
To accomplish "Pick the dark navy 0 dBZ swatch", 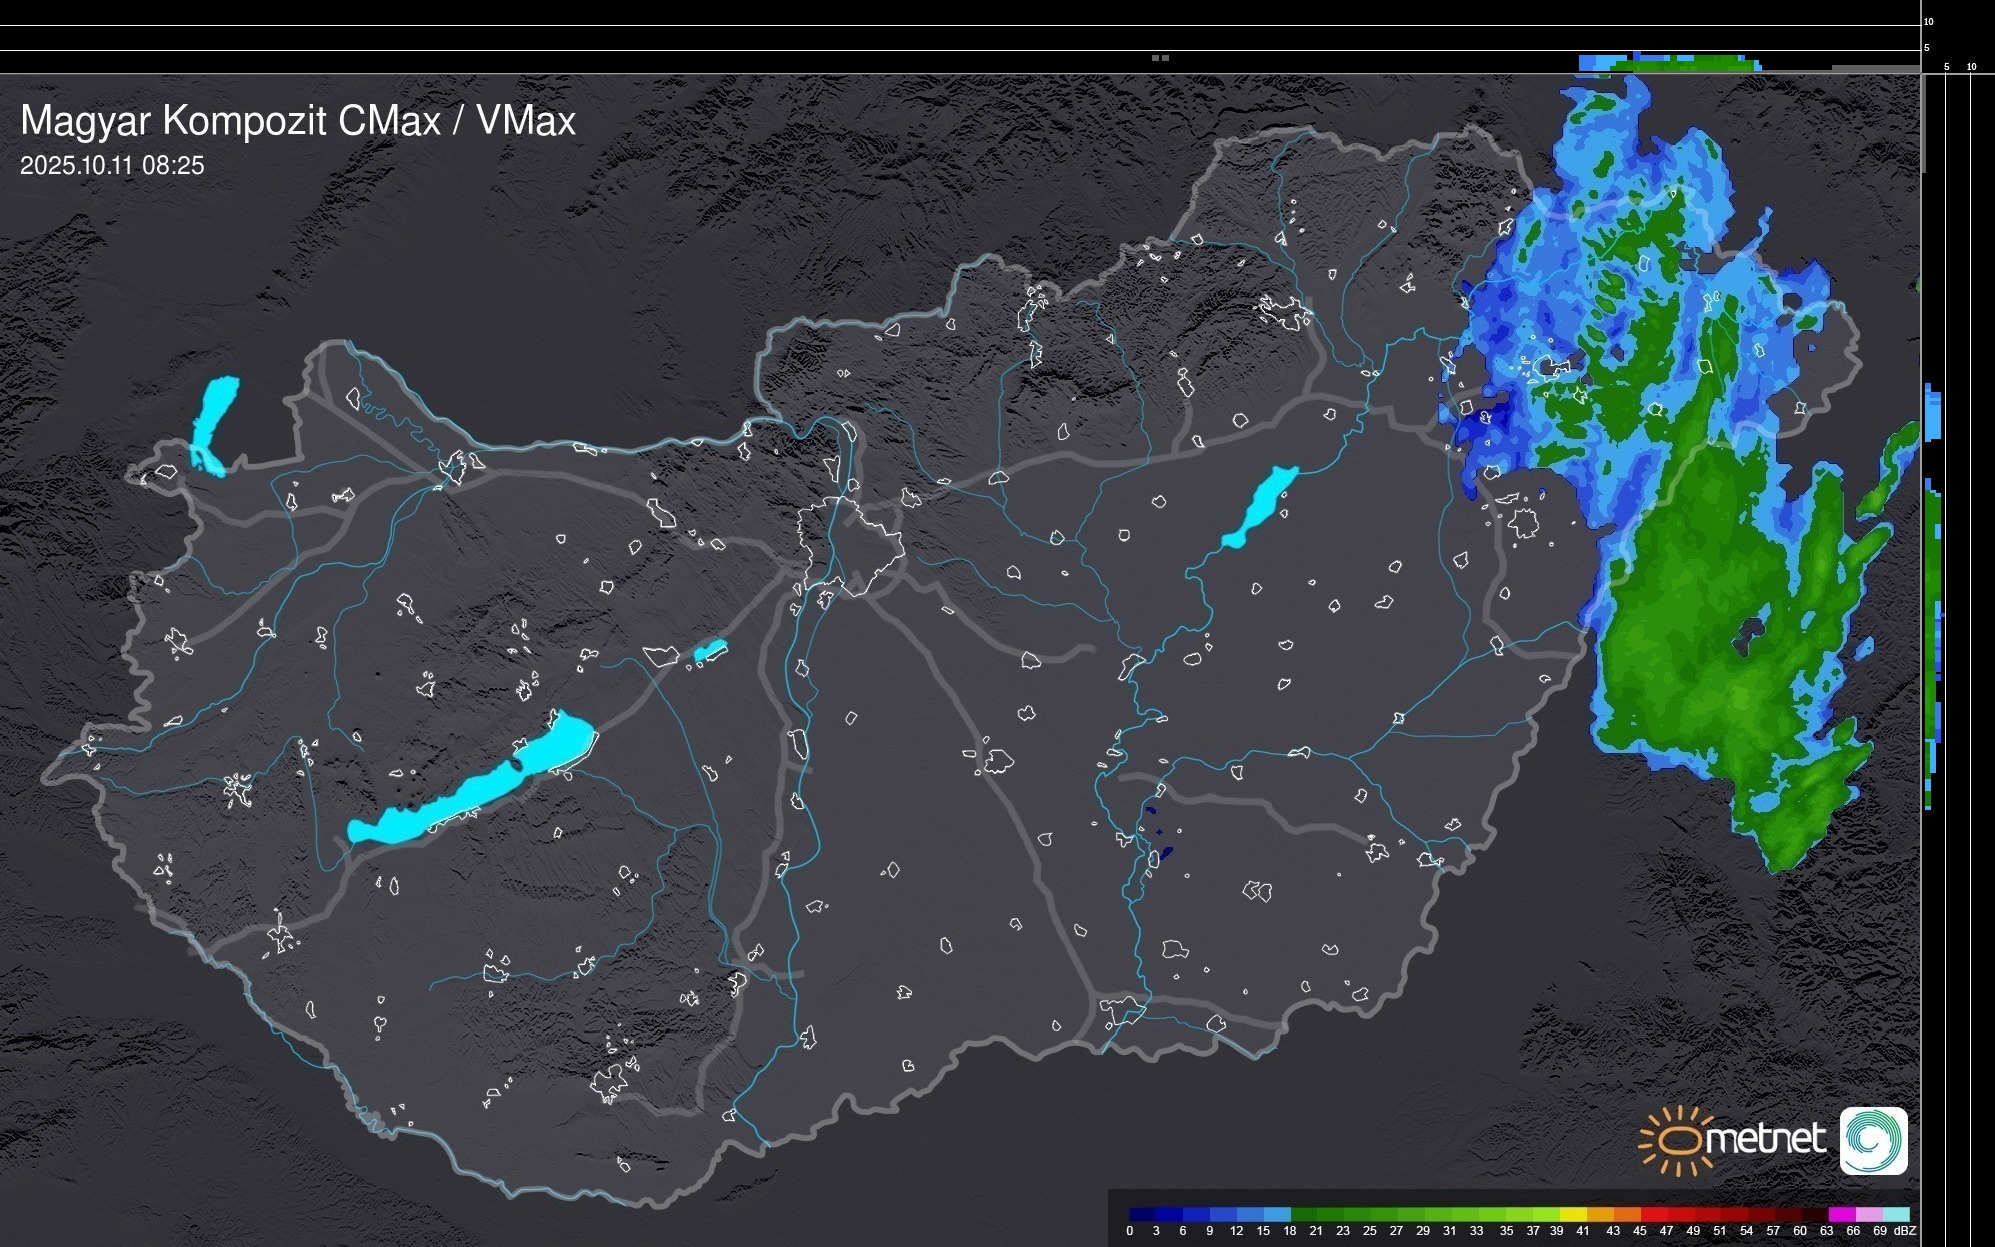I will [1142, 1214].
